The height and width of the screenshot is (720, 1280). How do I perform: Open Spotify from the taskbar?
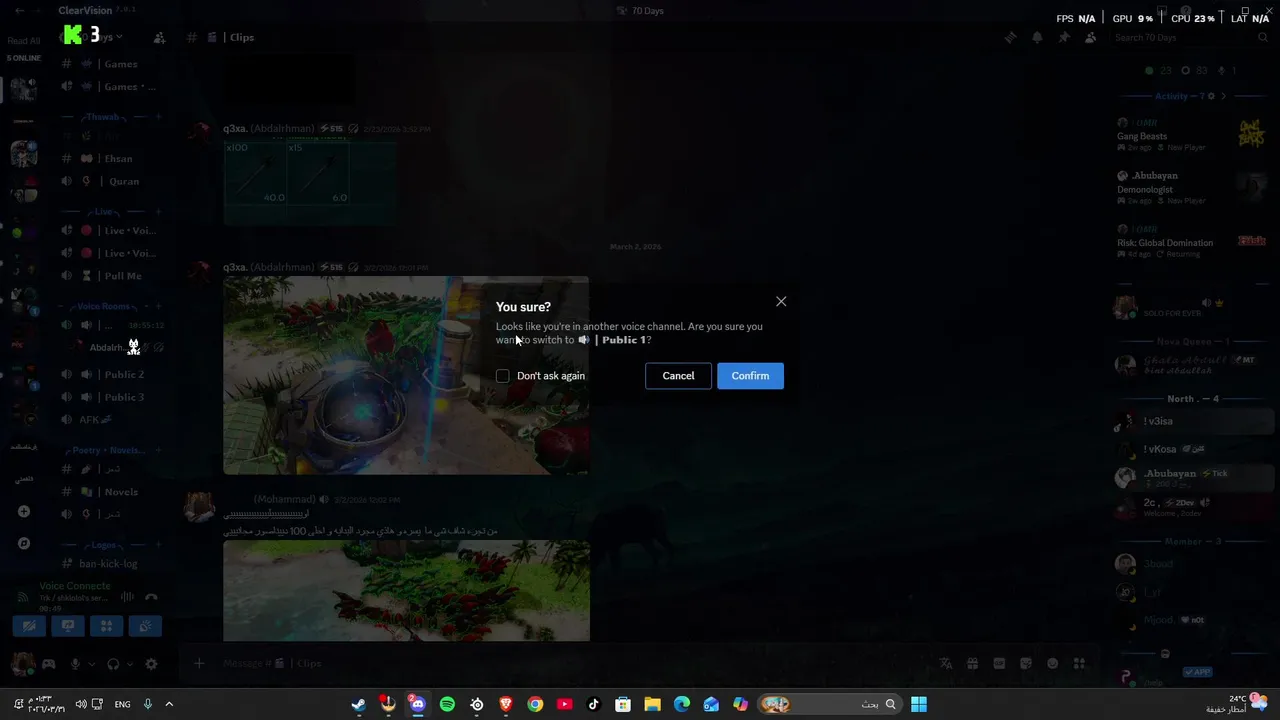[x=447, y=704]
